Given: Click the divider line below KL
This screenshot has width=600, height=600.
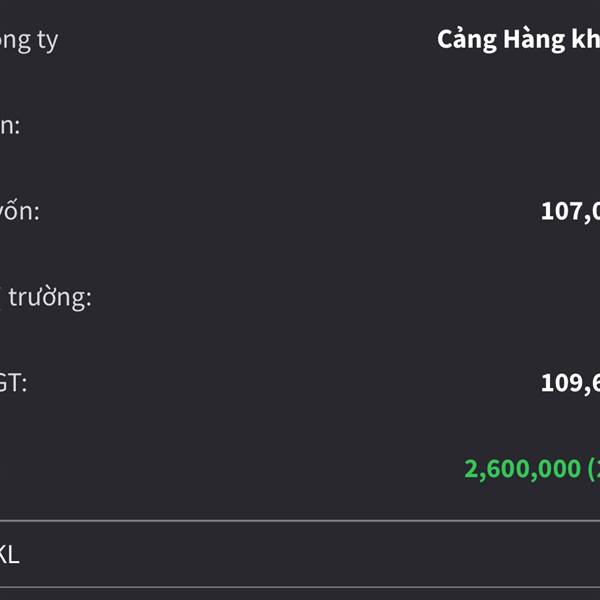Looking at the screenshot, I should 300,587.
